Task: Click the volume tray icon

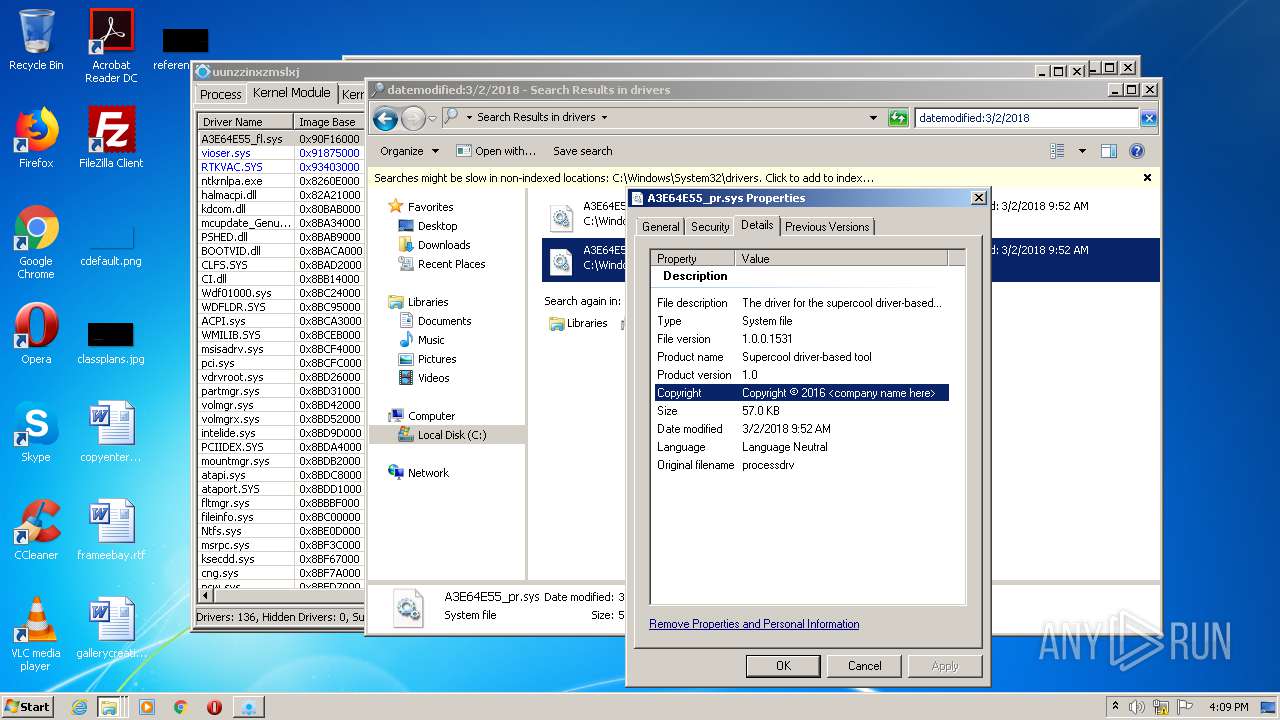Action: coord(1136,707)
